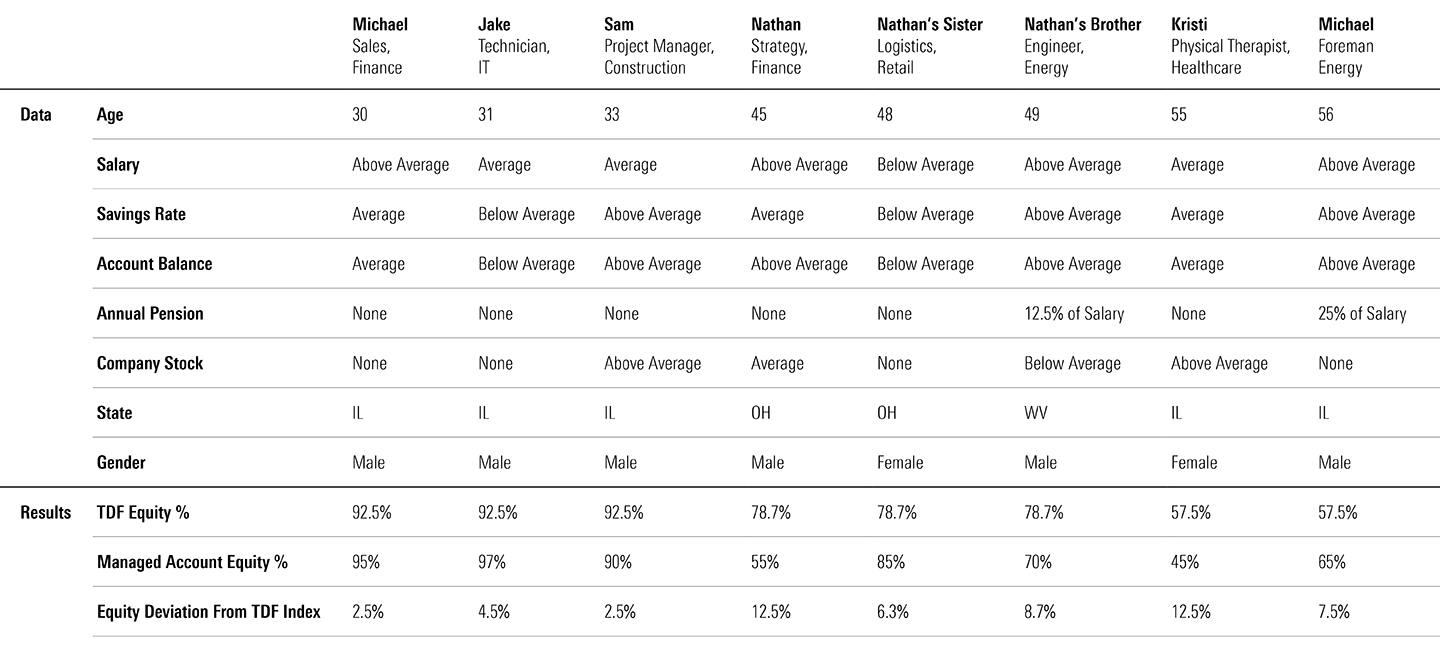Select the "25% of Salary" pension cell

pos(1362,313)
